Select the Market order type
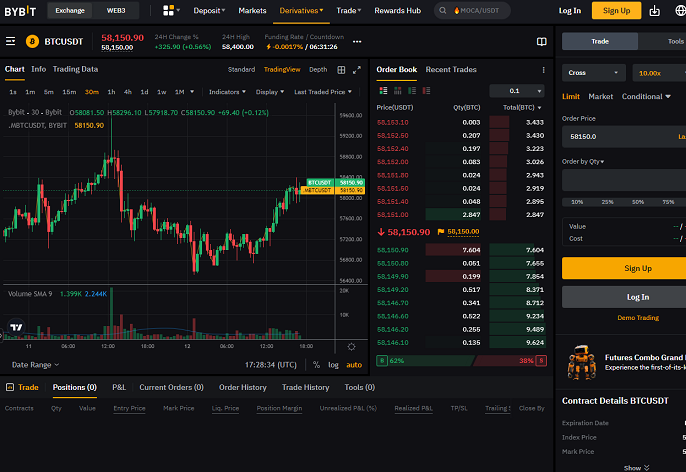Screen dimensions: 686x472 (x=600, y=97)
